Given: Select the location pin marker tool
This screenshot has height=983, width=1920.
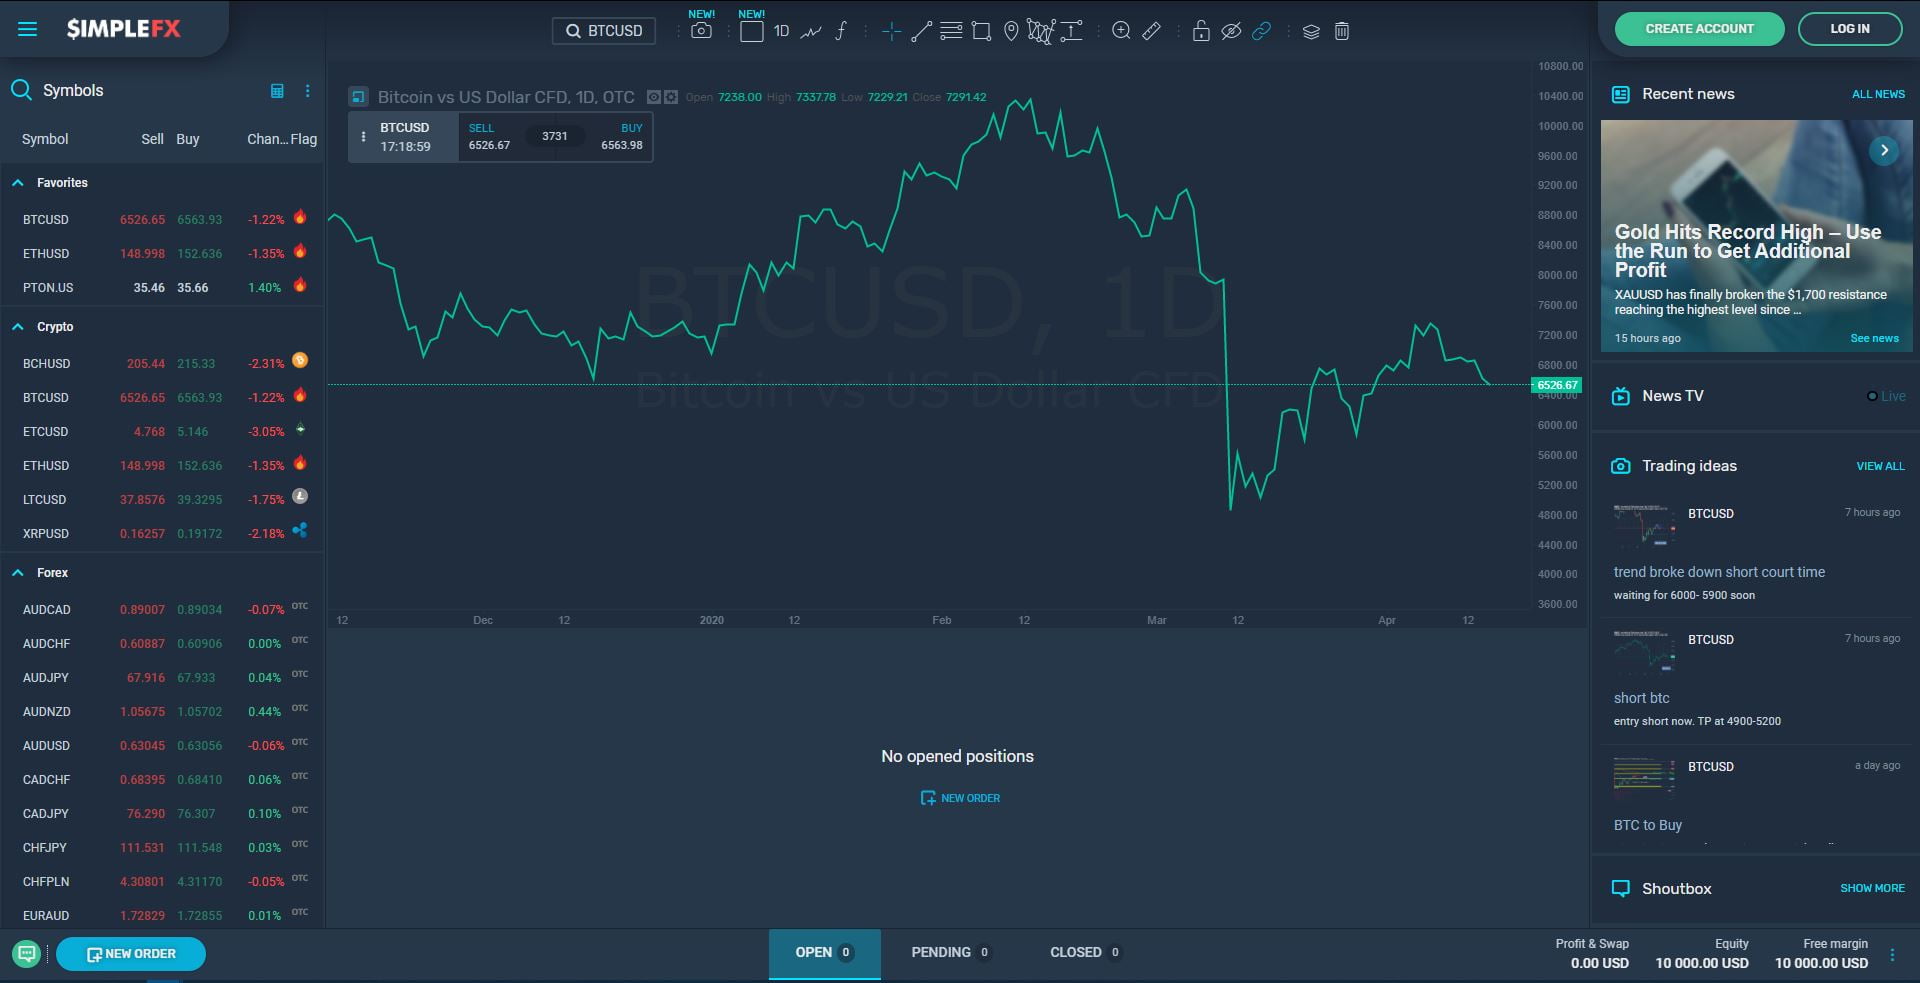Looking at the screenshot, I should tap(1011, 31).
